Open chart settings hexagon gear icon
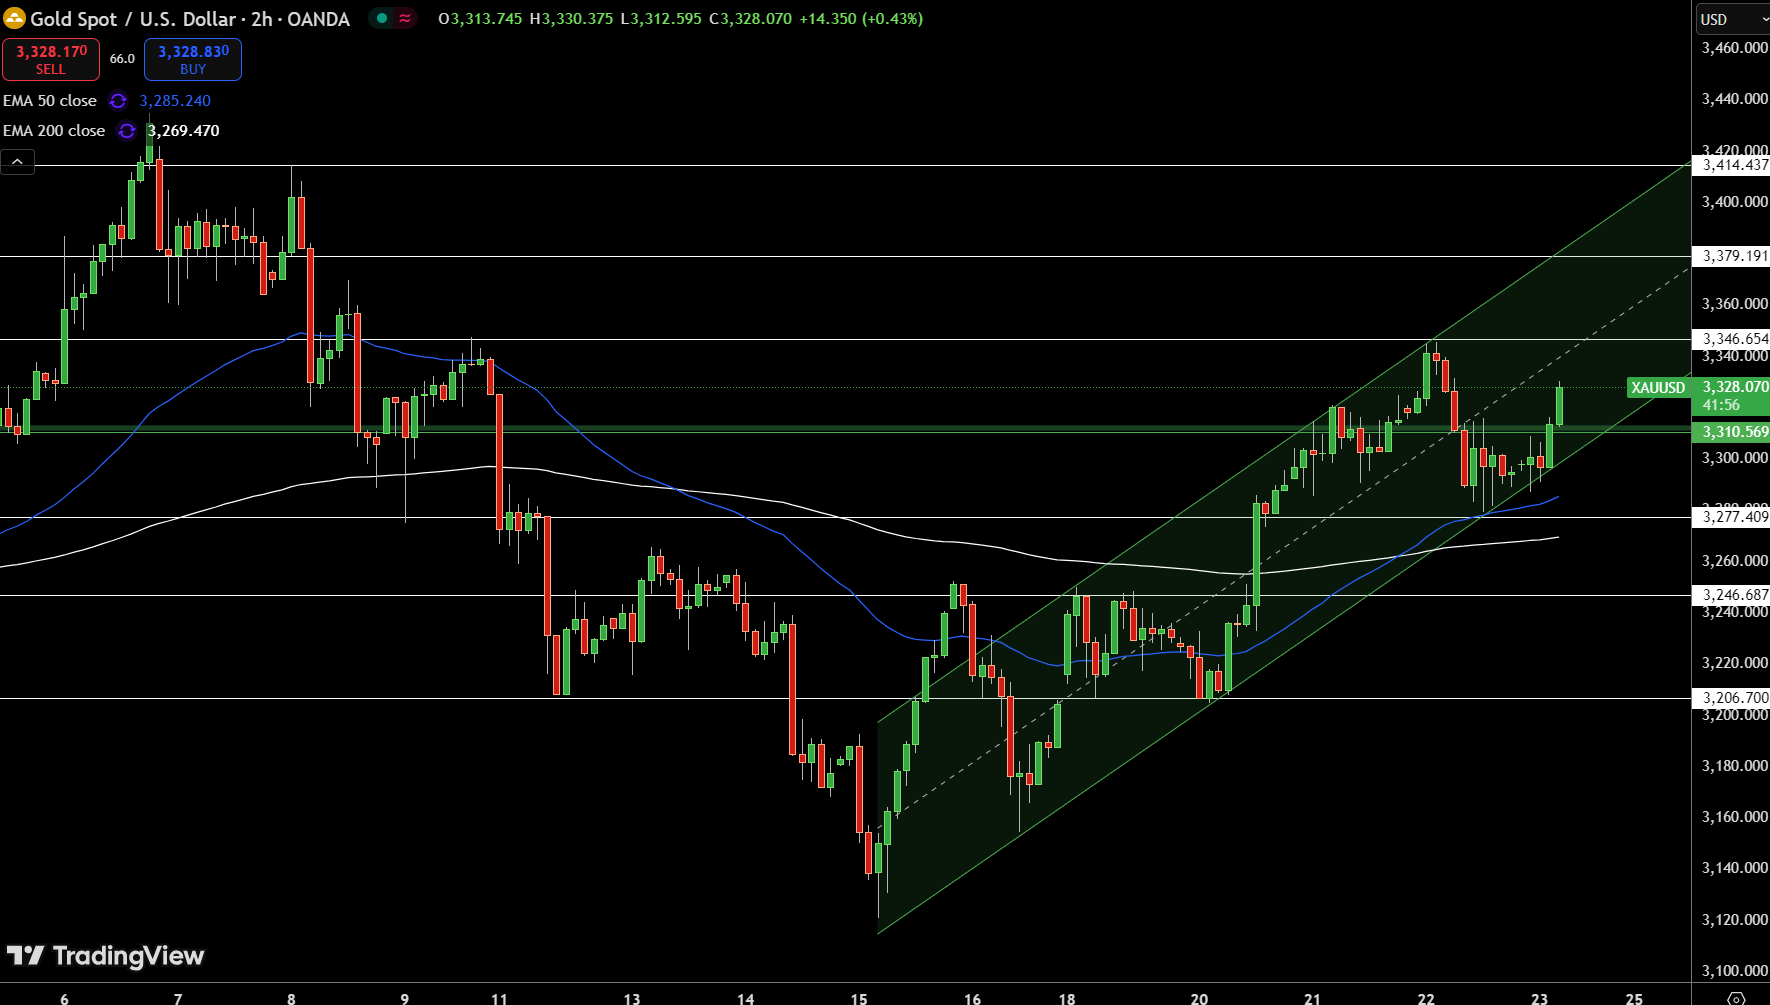Screen dimensions: 1770x1005 [x=1737, y=998]
